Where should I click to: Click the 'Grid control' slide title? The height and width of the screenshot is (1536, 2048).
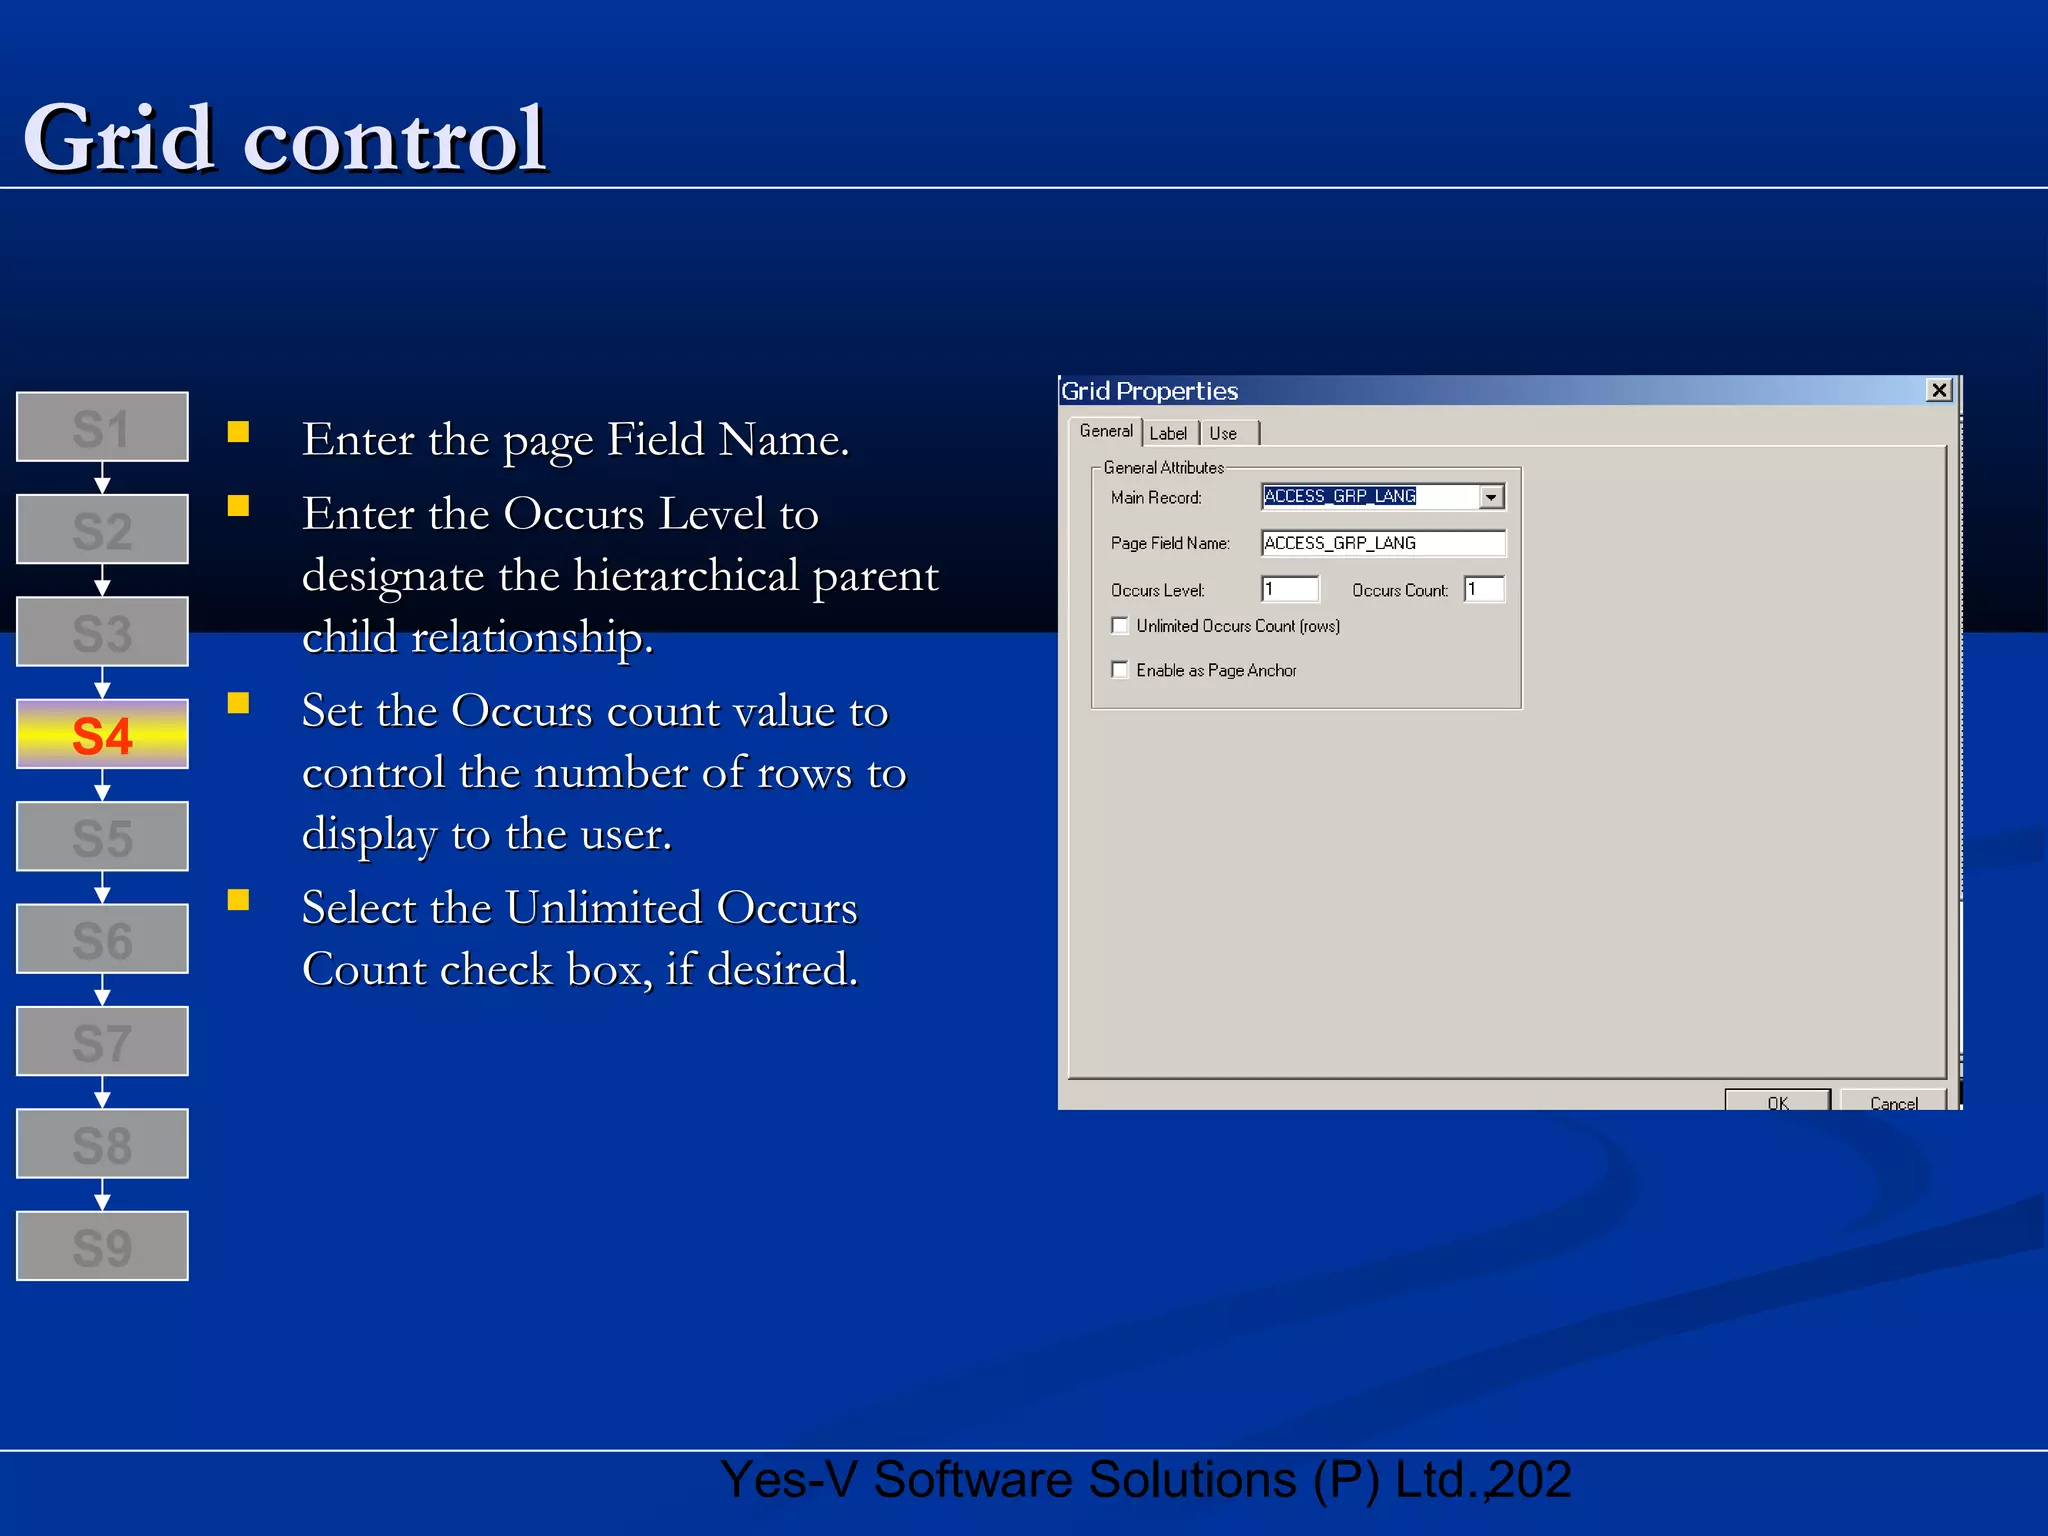(285, 138)
